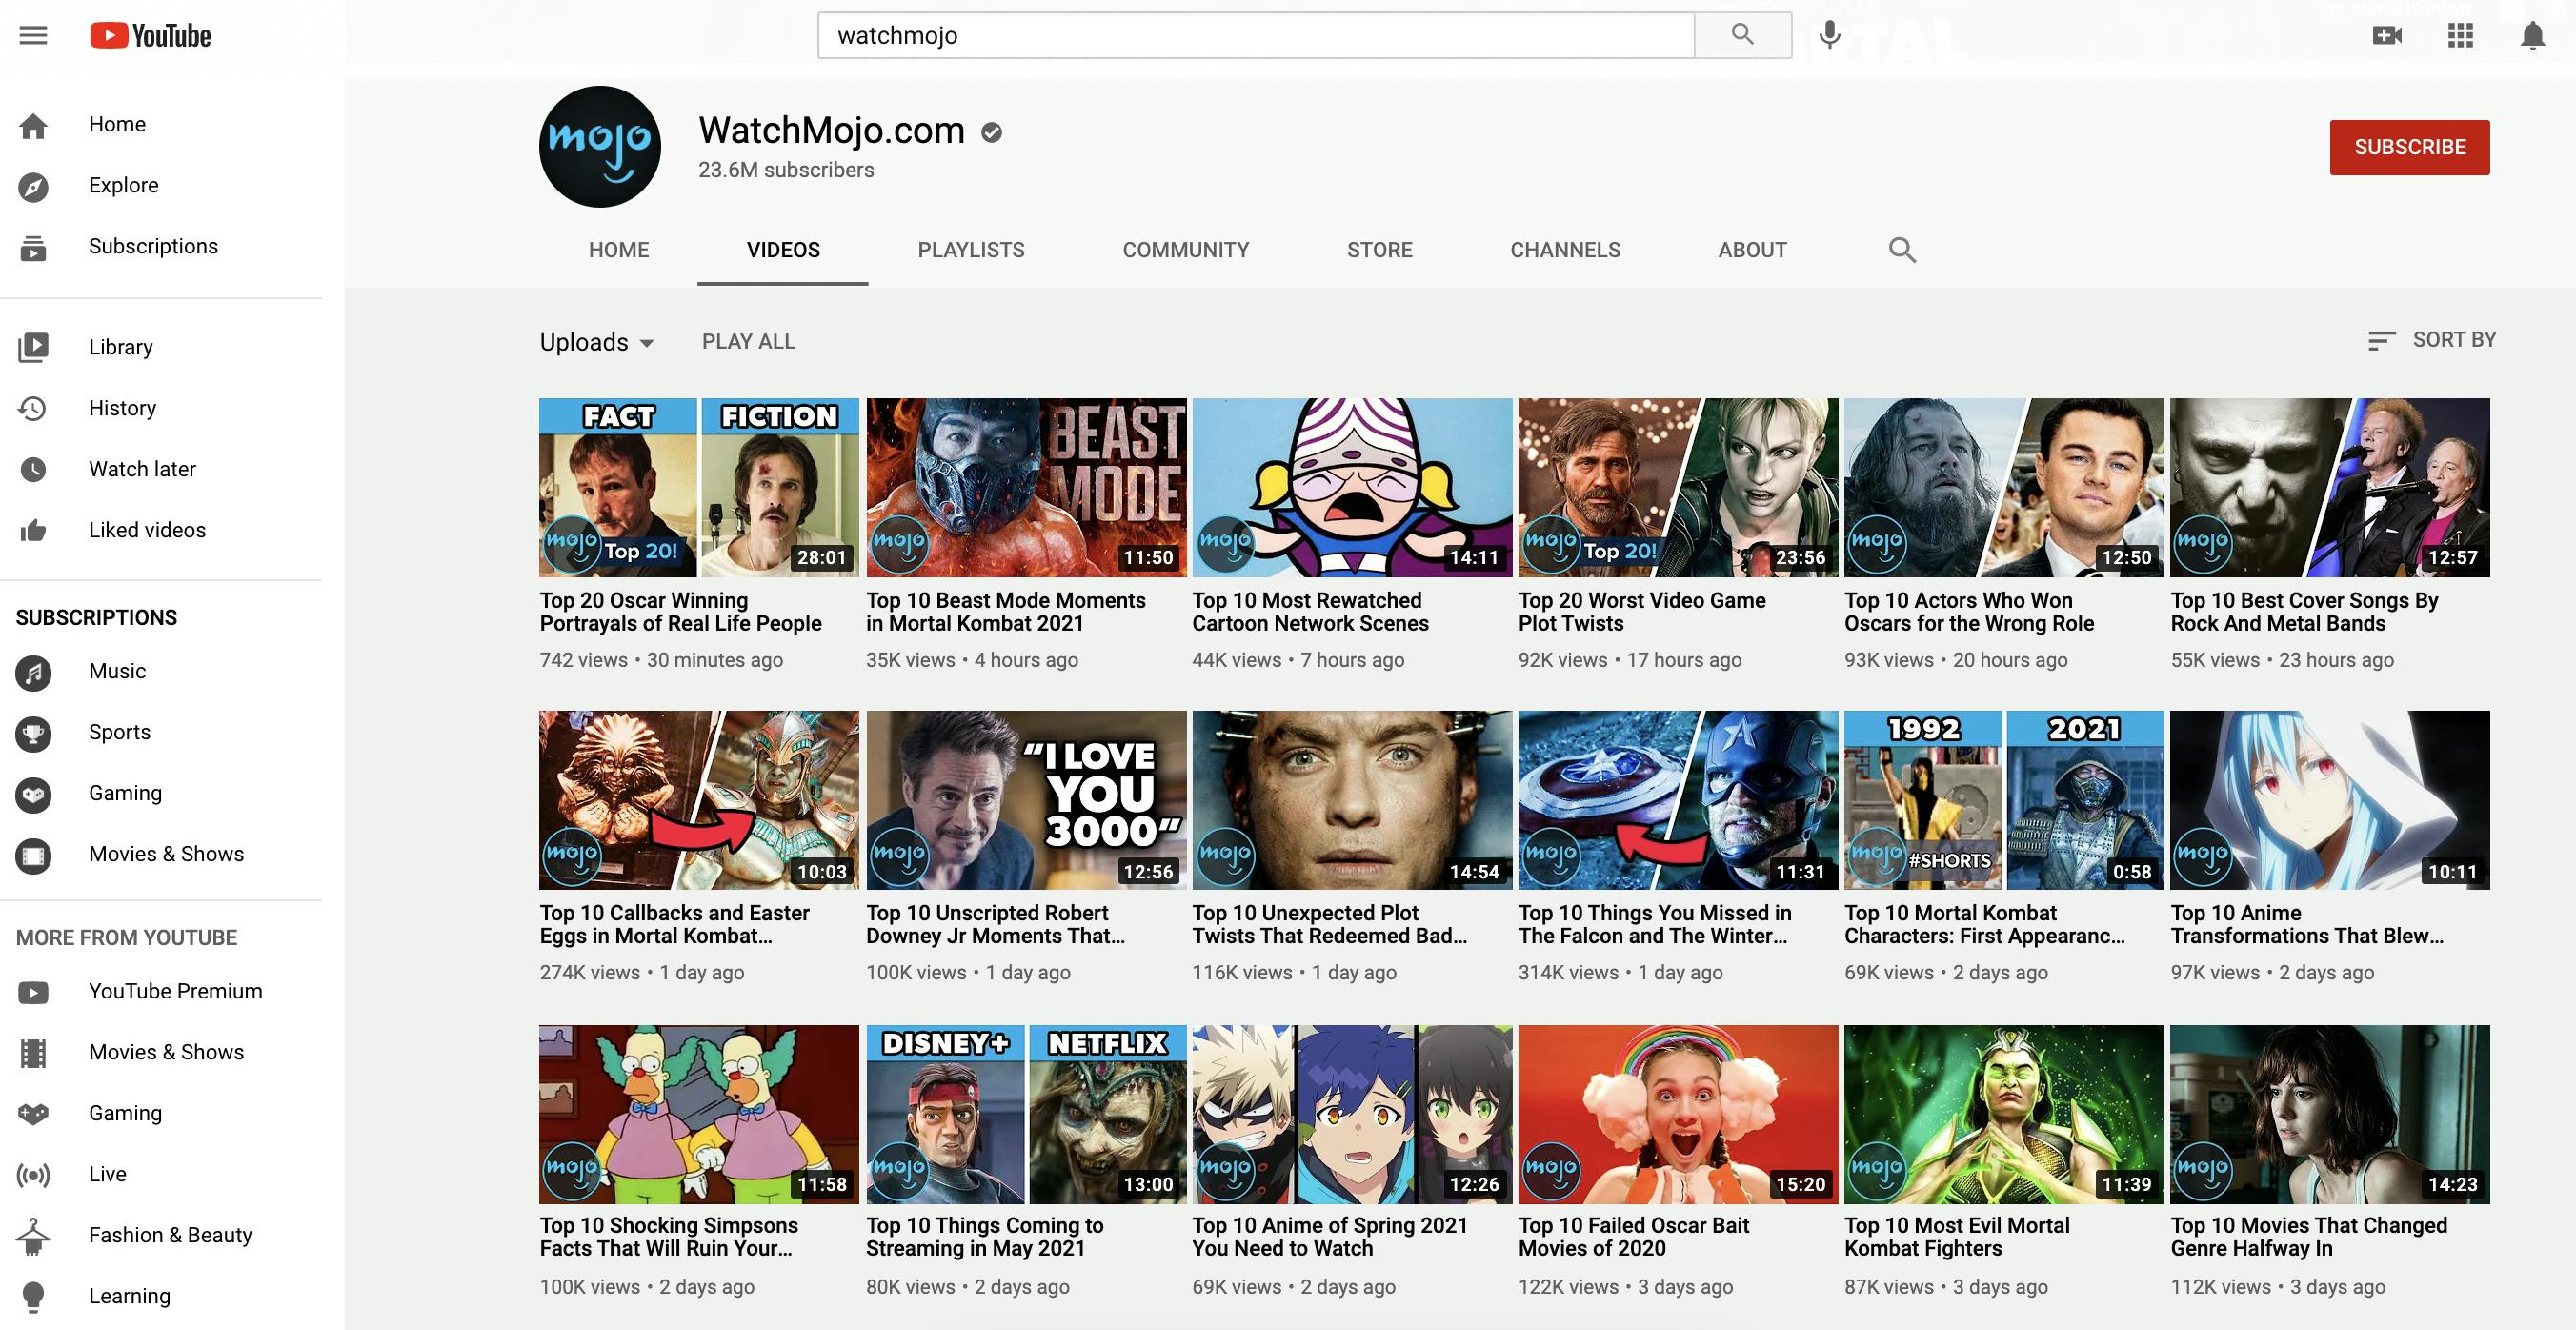Expand the Uploads dropdown

[x=597, y=342]
